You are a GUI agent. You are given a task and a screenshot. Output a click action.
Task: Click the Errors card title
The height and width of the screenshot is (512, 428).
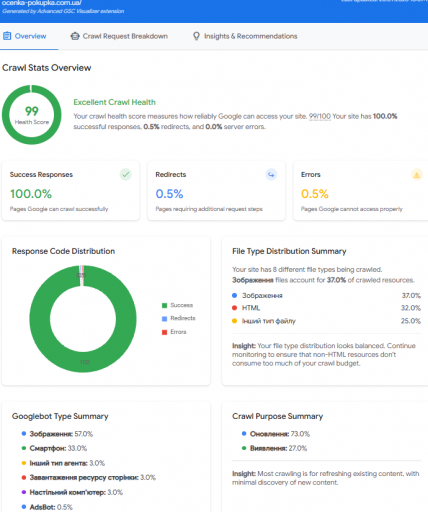tap(311, 175)
